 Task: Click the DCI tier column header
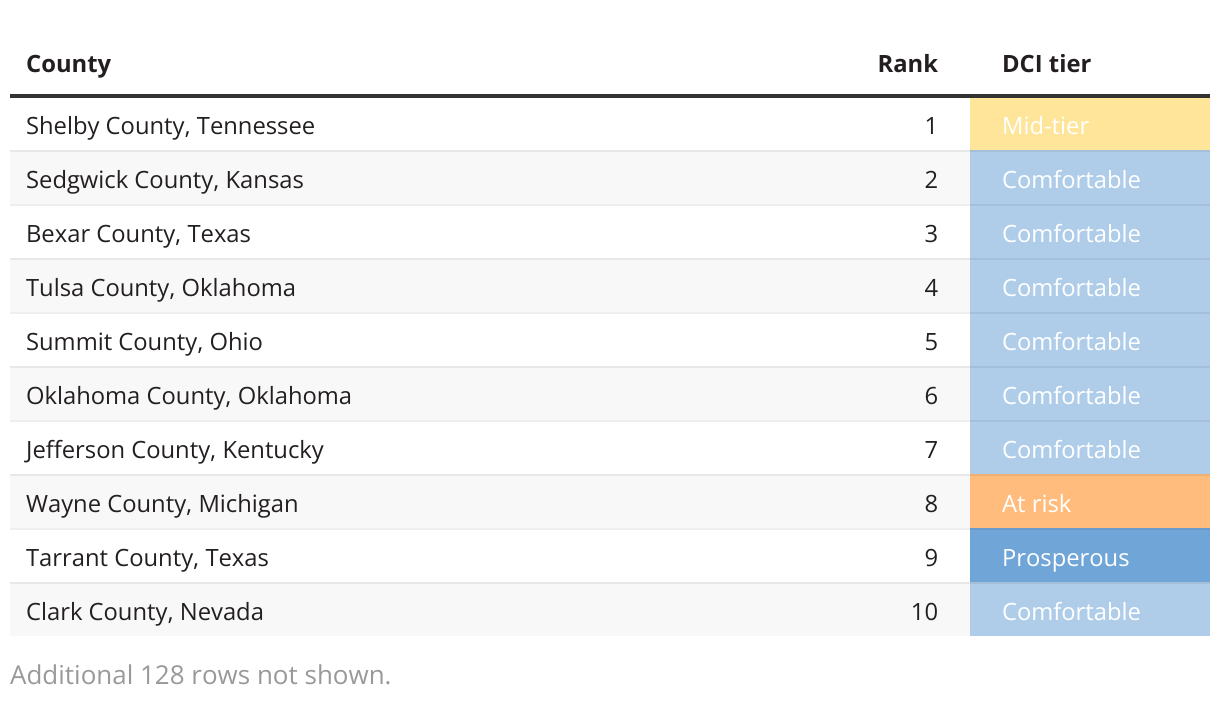coord(1046,64)
